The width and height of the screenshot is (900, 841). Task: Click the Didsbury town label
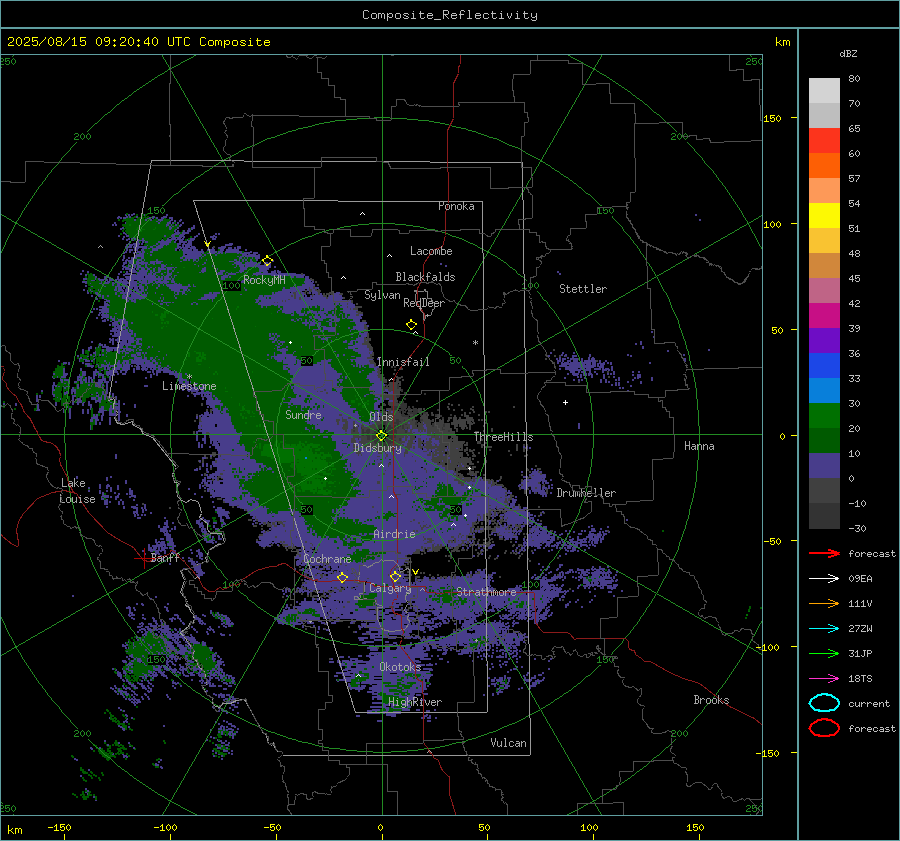tap(377, 448)
